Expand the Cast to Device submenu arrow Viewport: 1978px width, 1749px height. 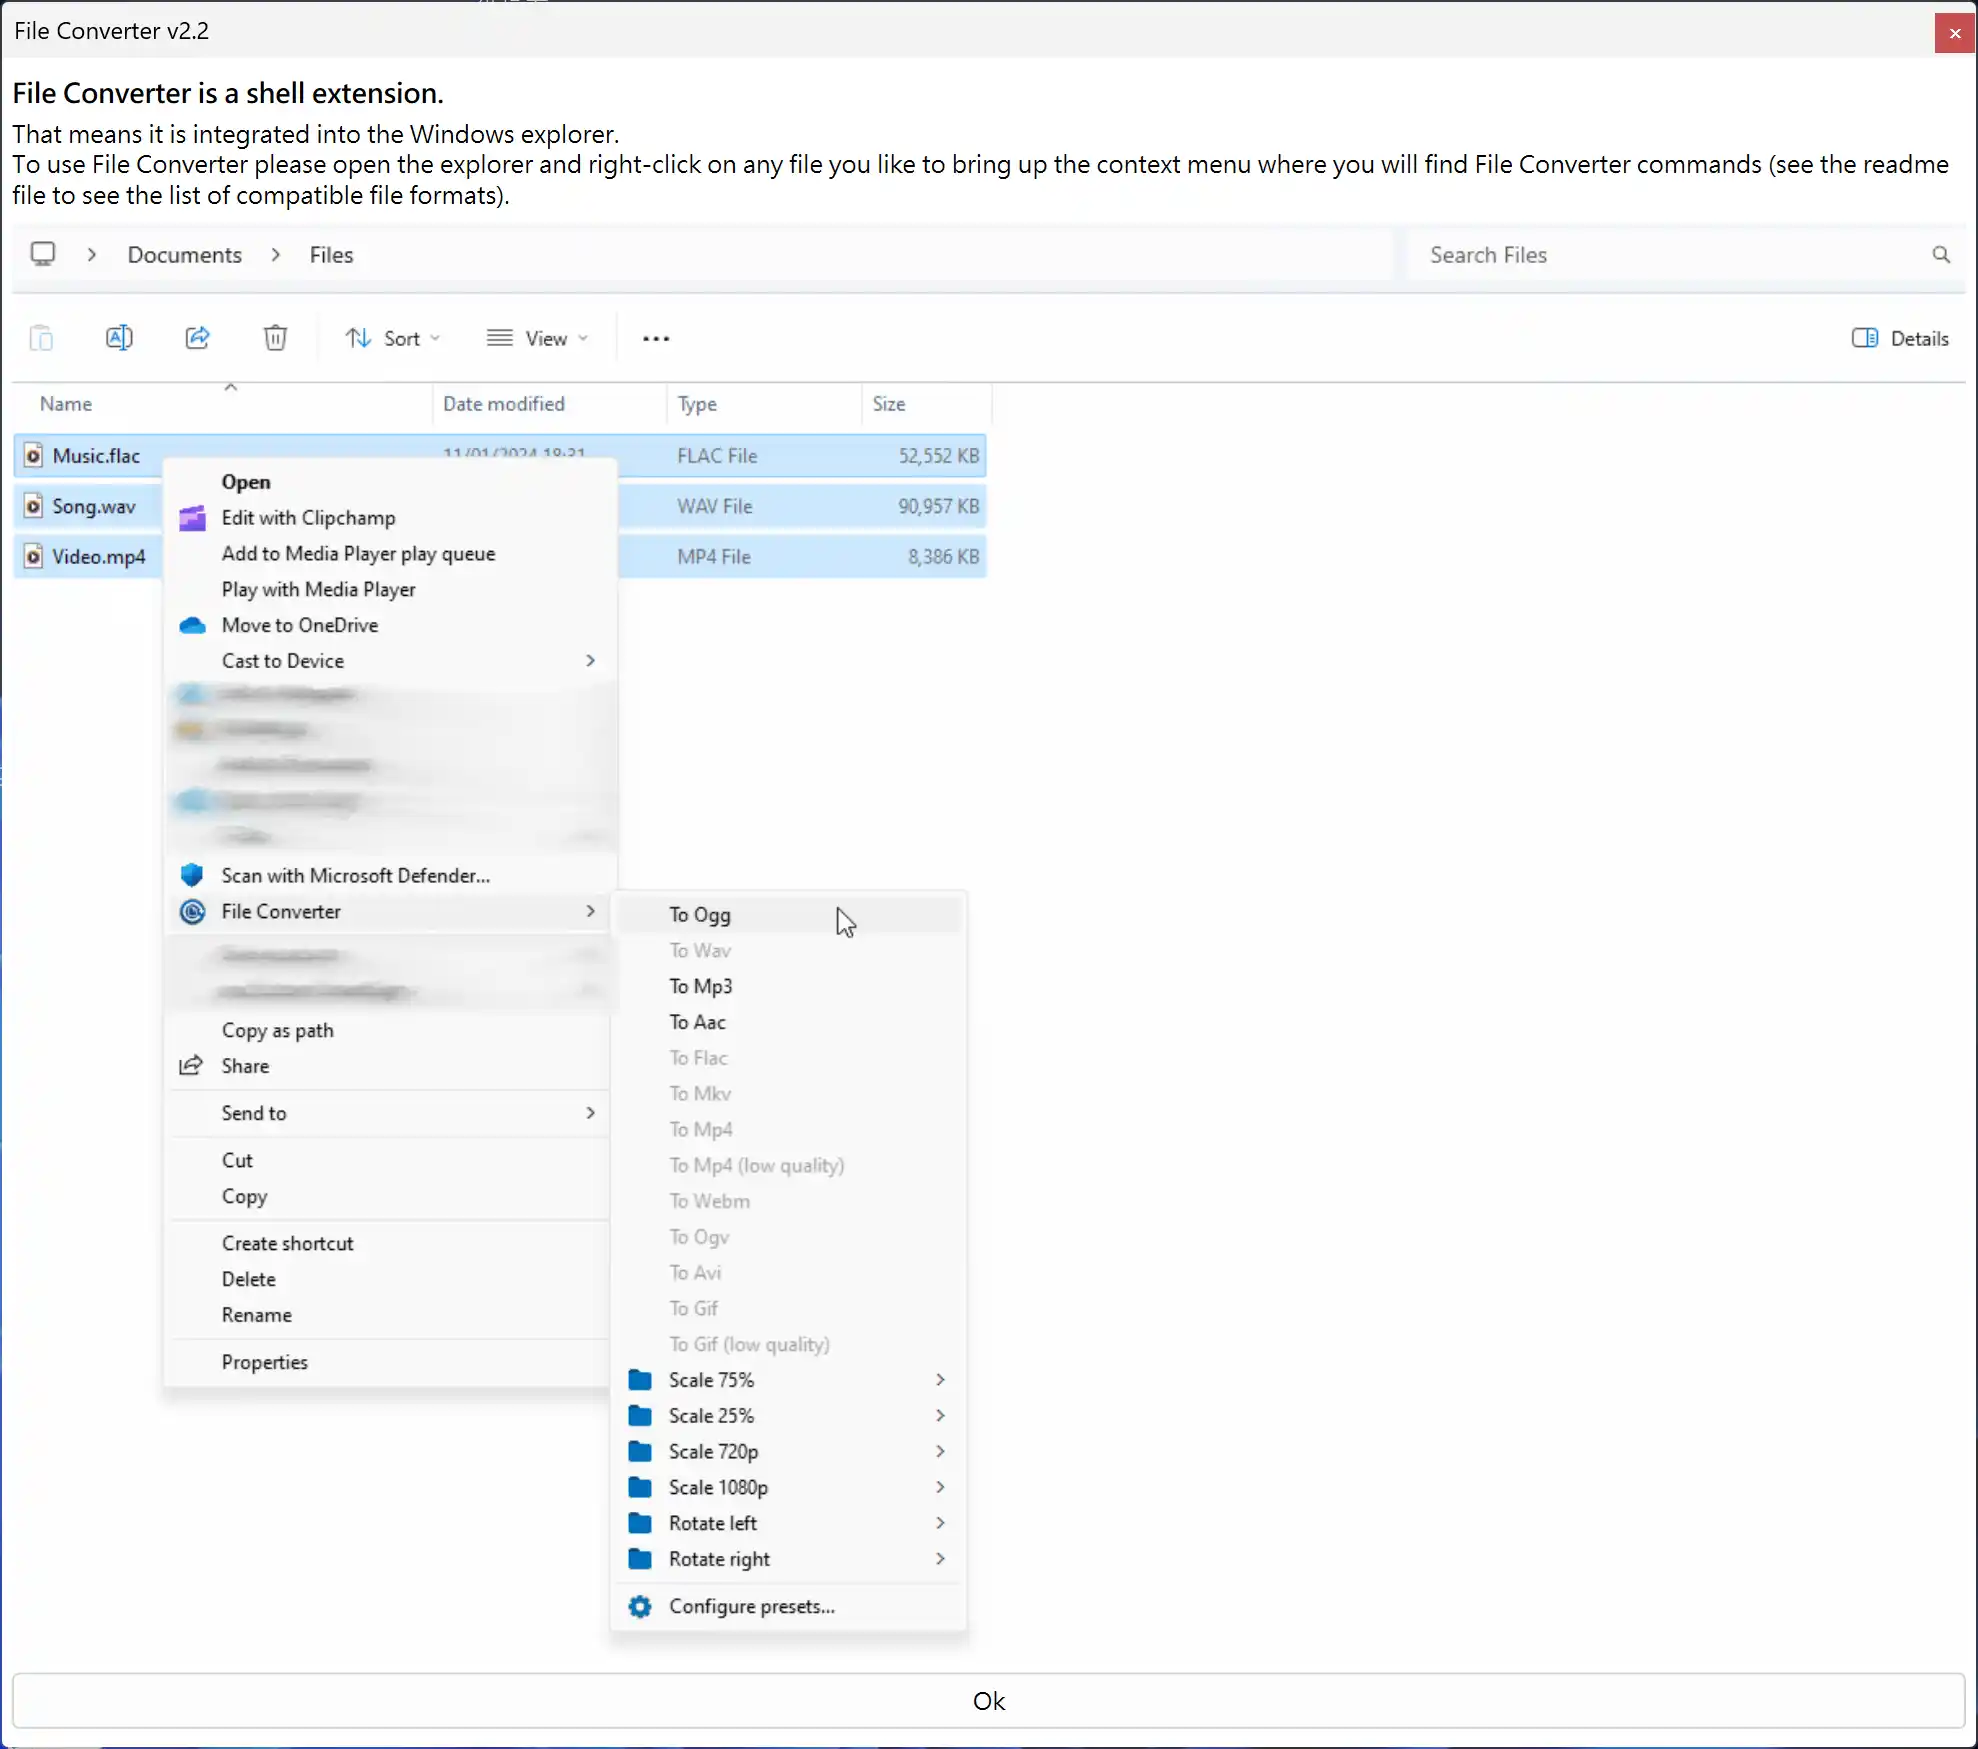(x=590, y=661)
